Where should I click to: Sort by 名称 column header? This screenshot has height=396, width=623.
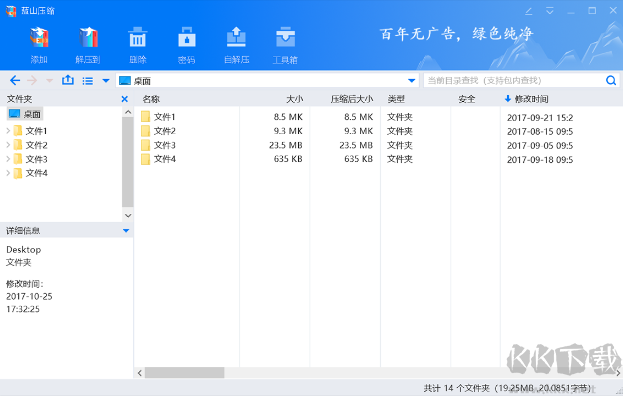(x=151, y=99)
